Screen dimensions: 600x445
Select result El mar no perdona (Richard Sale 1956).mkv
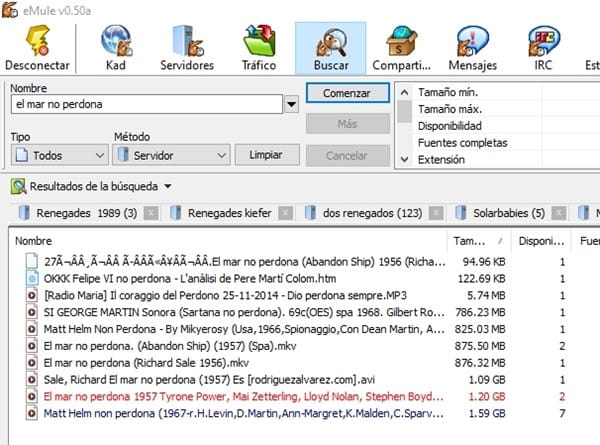coord(146,362)
